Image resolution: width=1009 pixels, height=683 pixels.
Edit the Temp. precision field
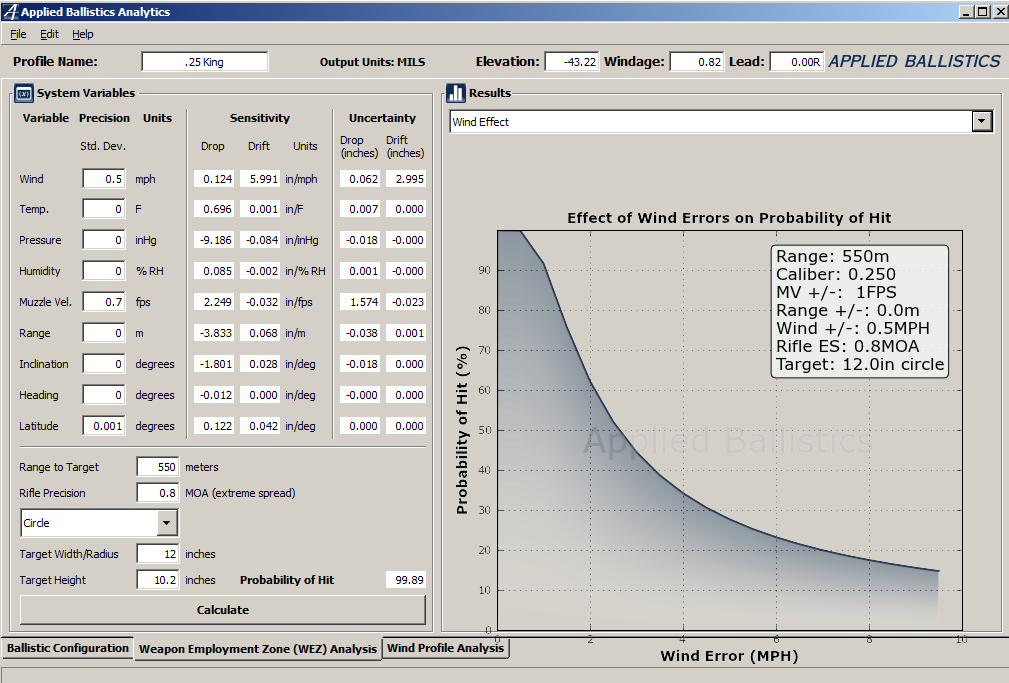pos(104,209)
